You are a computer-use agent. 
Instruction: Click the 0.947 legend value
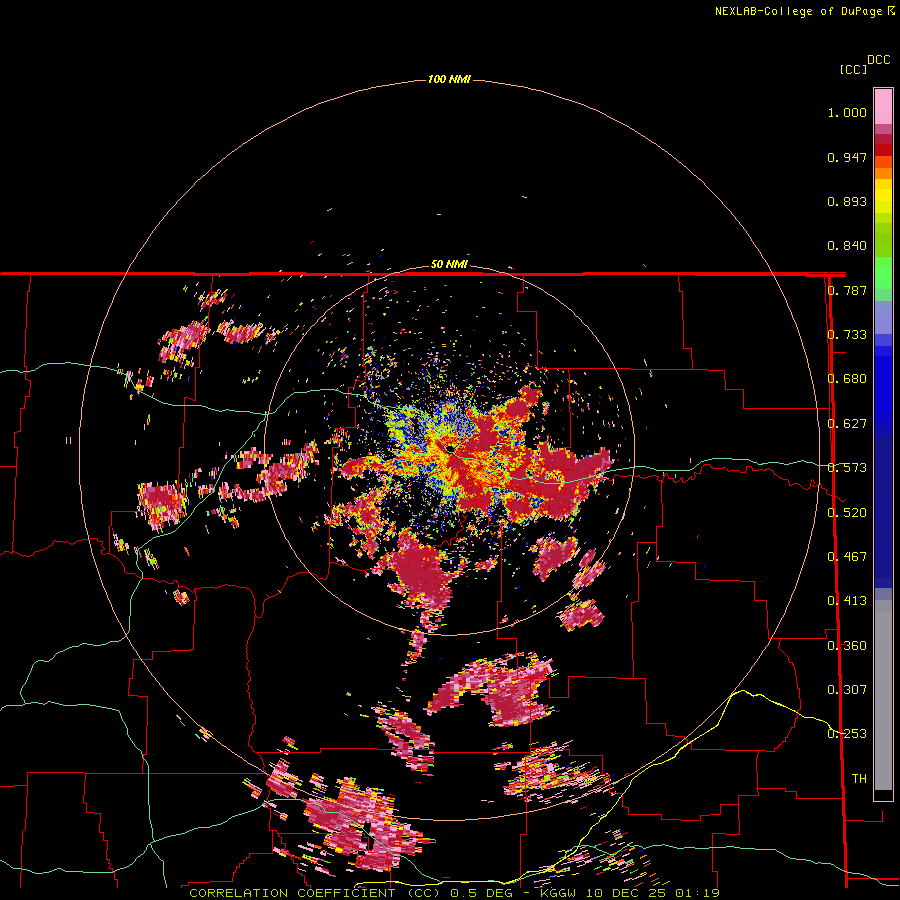coord(847,157)
